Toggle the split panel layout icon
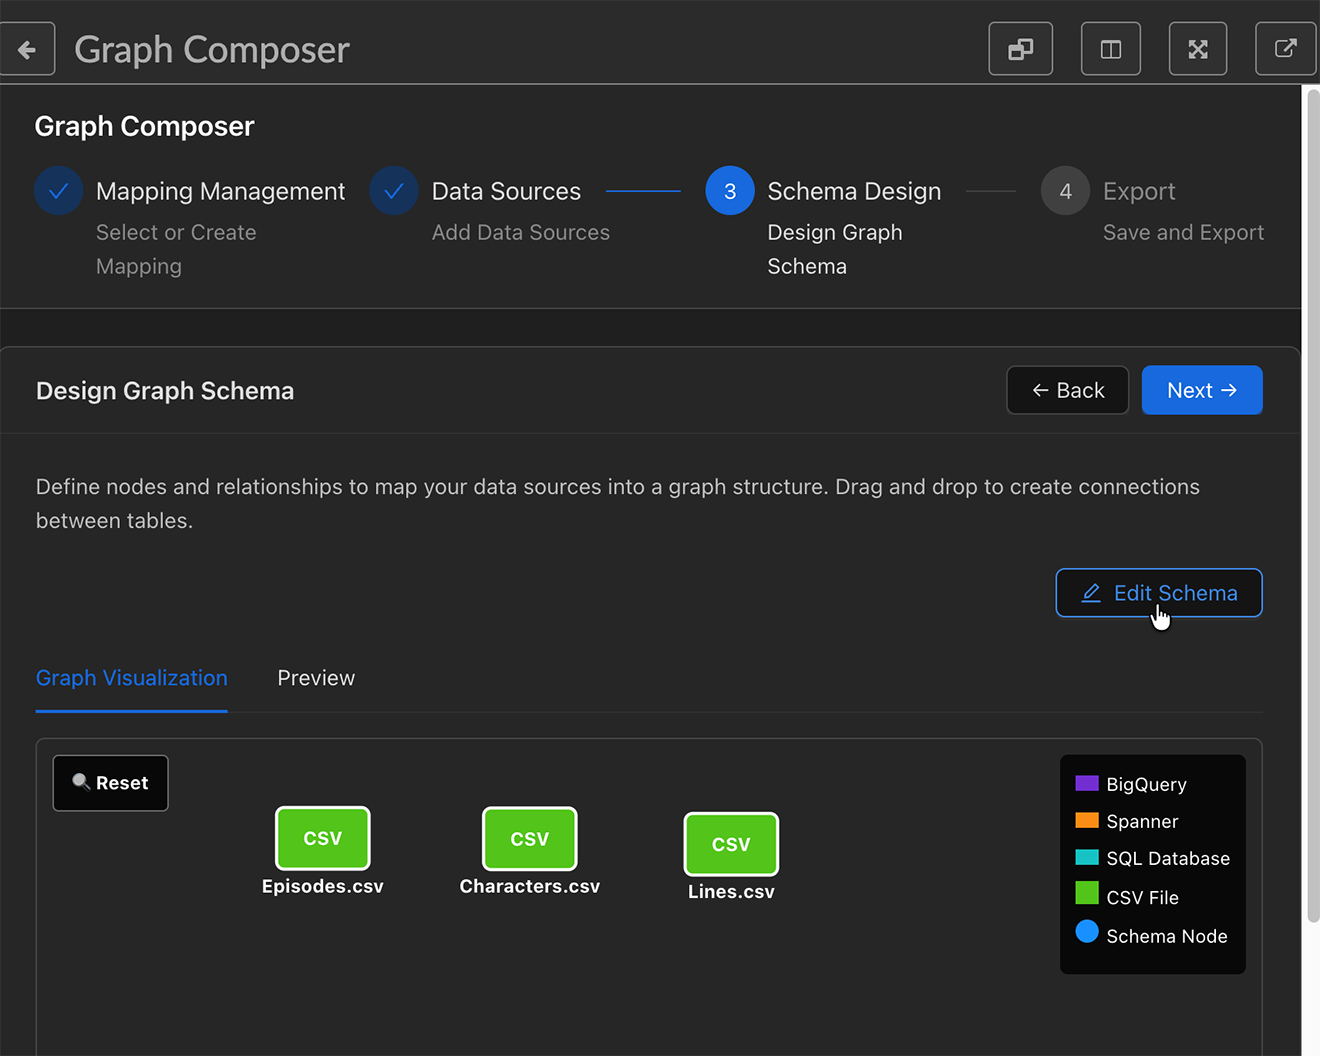This screenshot has width=1320, height=1056. 1110,49
